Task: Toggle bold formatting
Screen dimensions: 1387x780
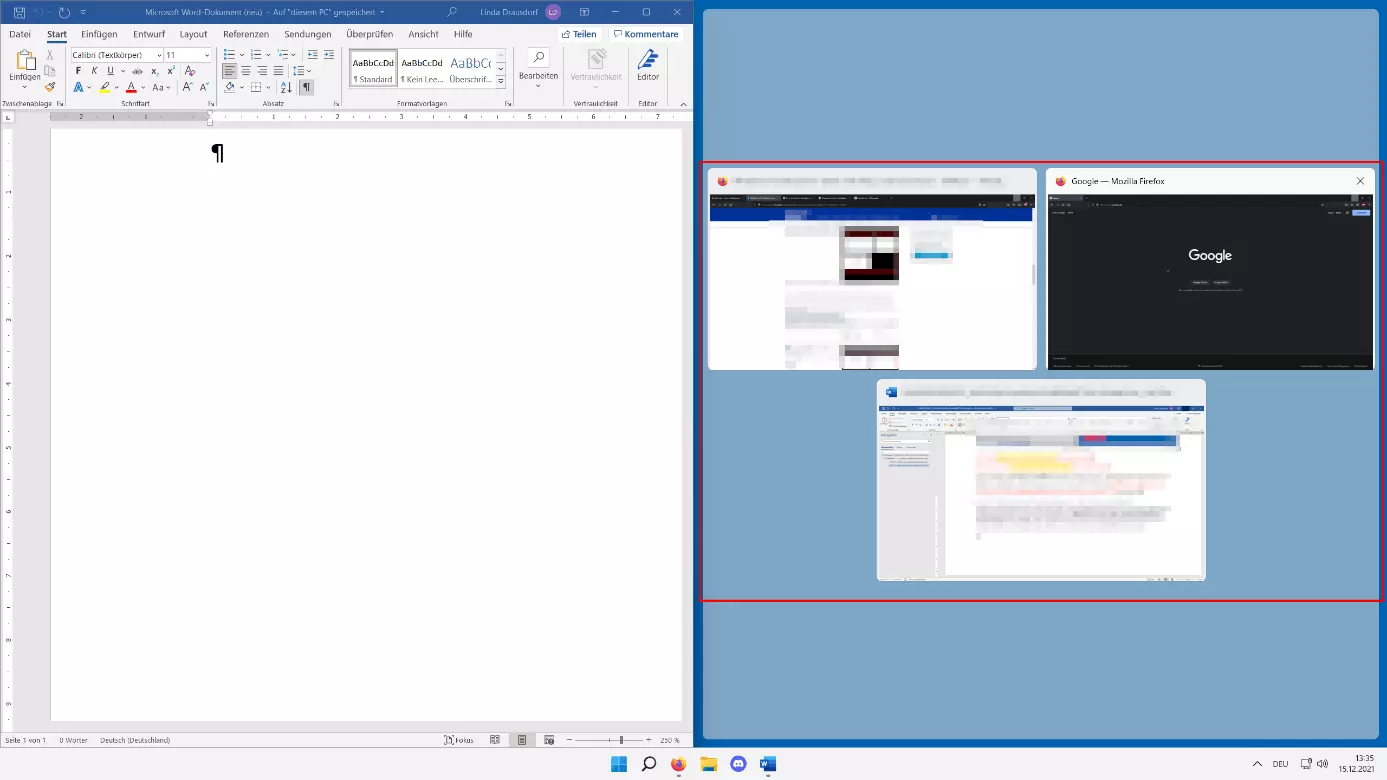Action: pyautogui.click(x=78, y=71)
